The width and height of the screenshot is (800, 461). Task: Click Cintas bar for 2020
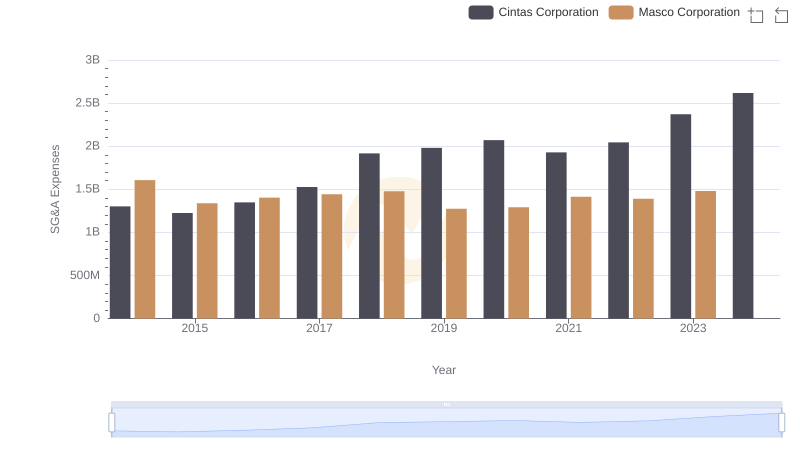click(x=494, y=229)
